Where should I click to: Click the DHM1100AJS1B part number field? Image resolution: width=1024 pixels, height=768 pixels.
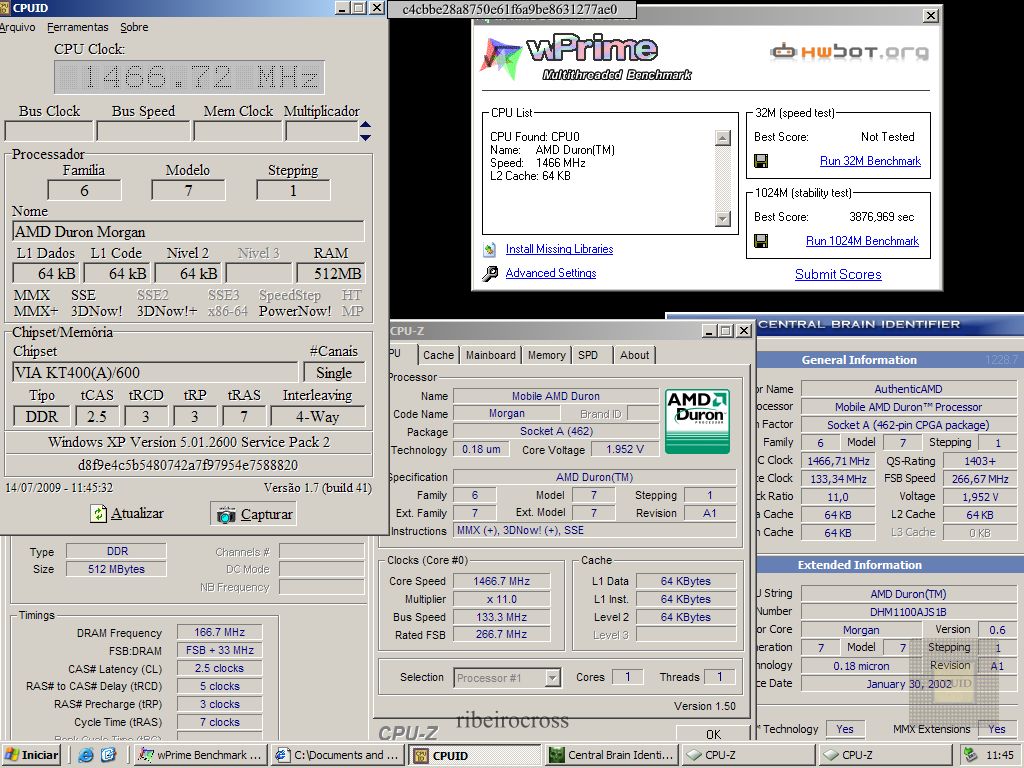908,612
